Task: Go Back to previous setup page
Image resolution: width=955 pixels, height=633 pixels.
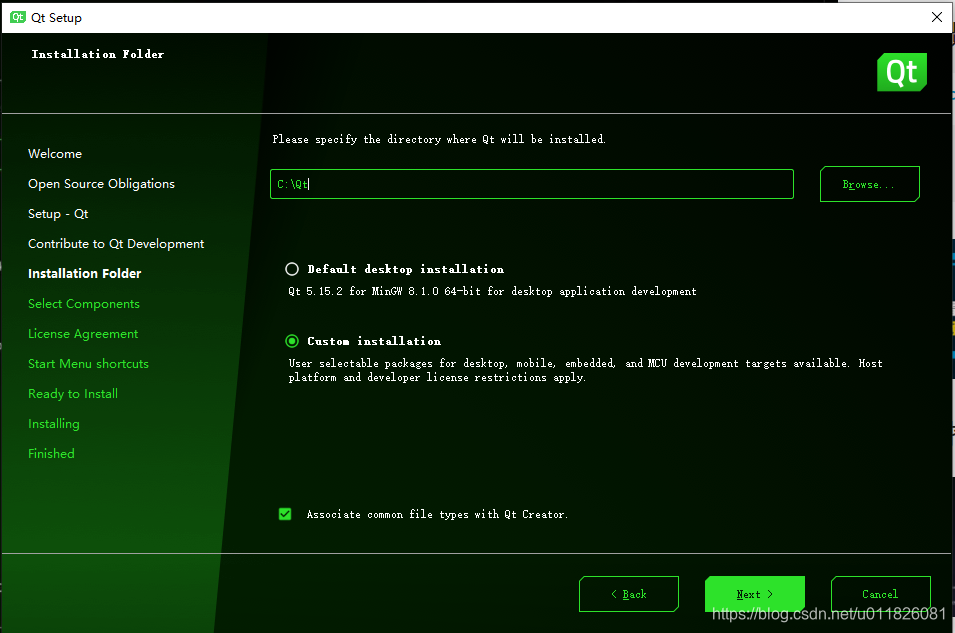Action: (629, 594)
